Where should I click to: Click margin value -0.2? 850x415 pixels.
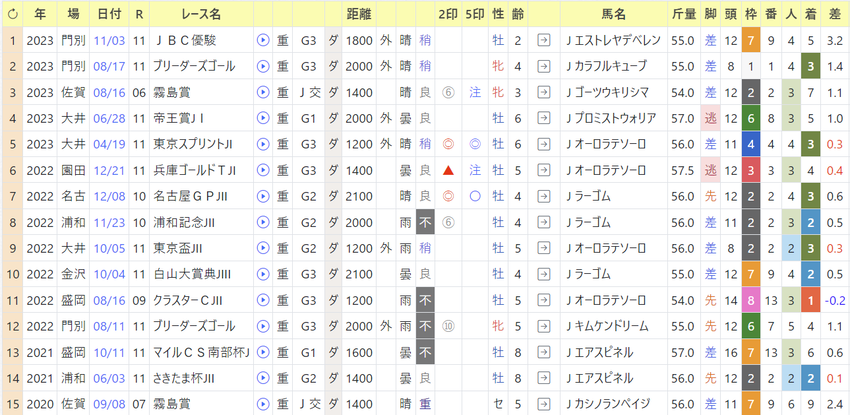tap(835, 300)
